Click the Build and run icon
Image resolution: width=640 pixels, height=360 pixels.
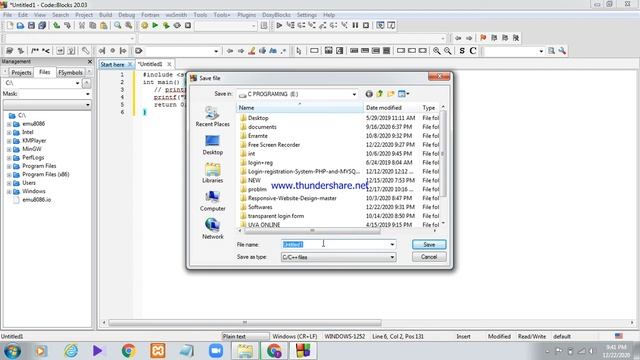point(166,26)
